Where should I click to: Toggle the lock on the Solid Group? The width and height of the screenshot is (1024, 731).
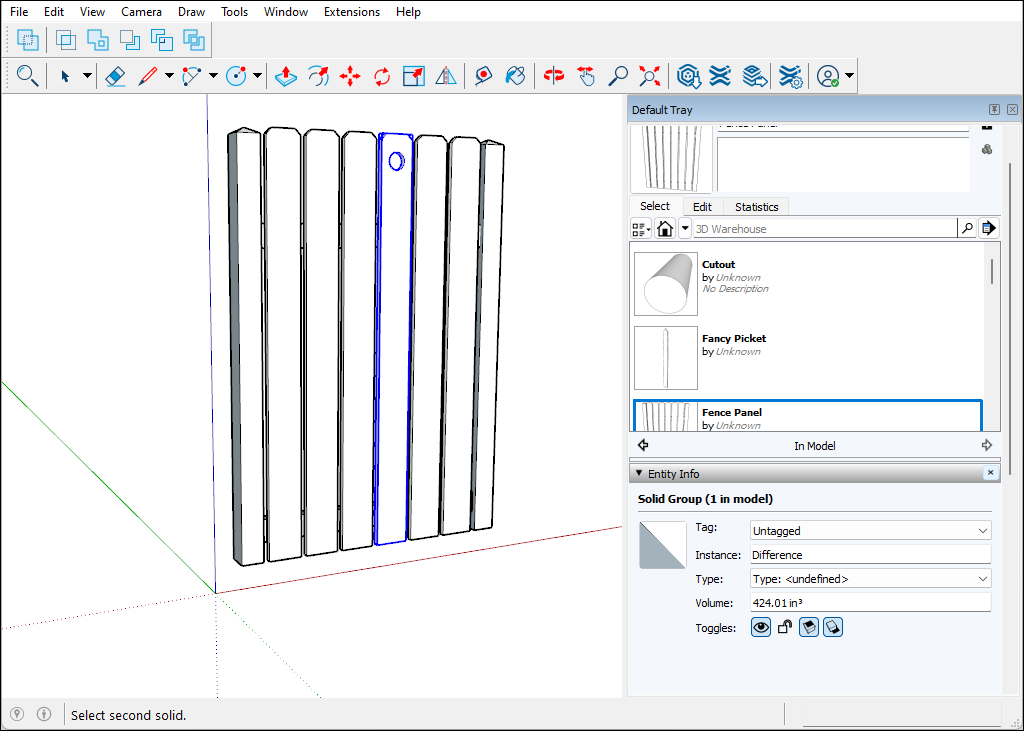tap(784, 627)
